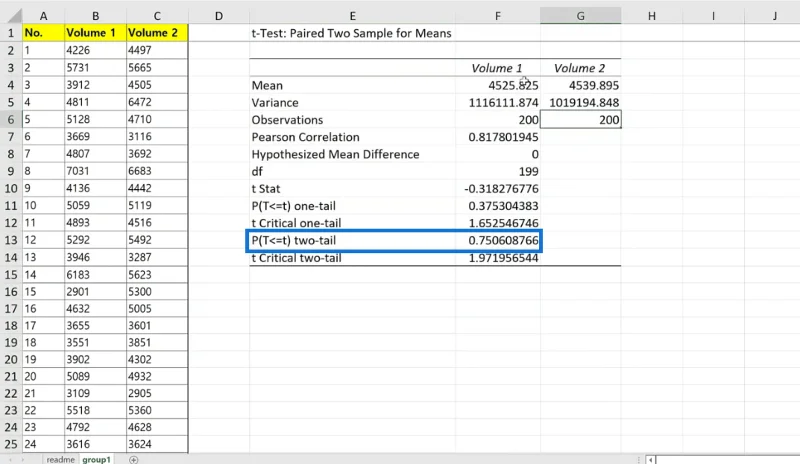Image resolution: width=800 pixels, height=464 pixels.
Task: Select the variance value 1019194.848
Action: coord(581,103)
